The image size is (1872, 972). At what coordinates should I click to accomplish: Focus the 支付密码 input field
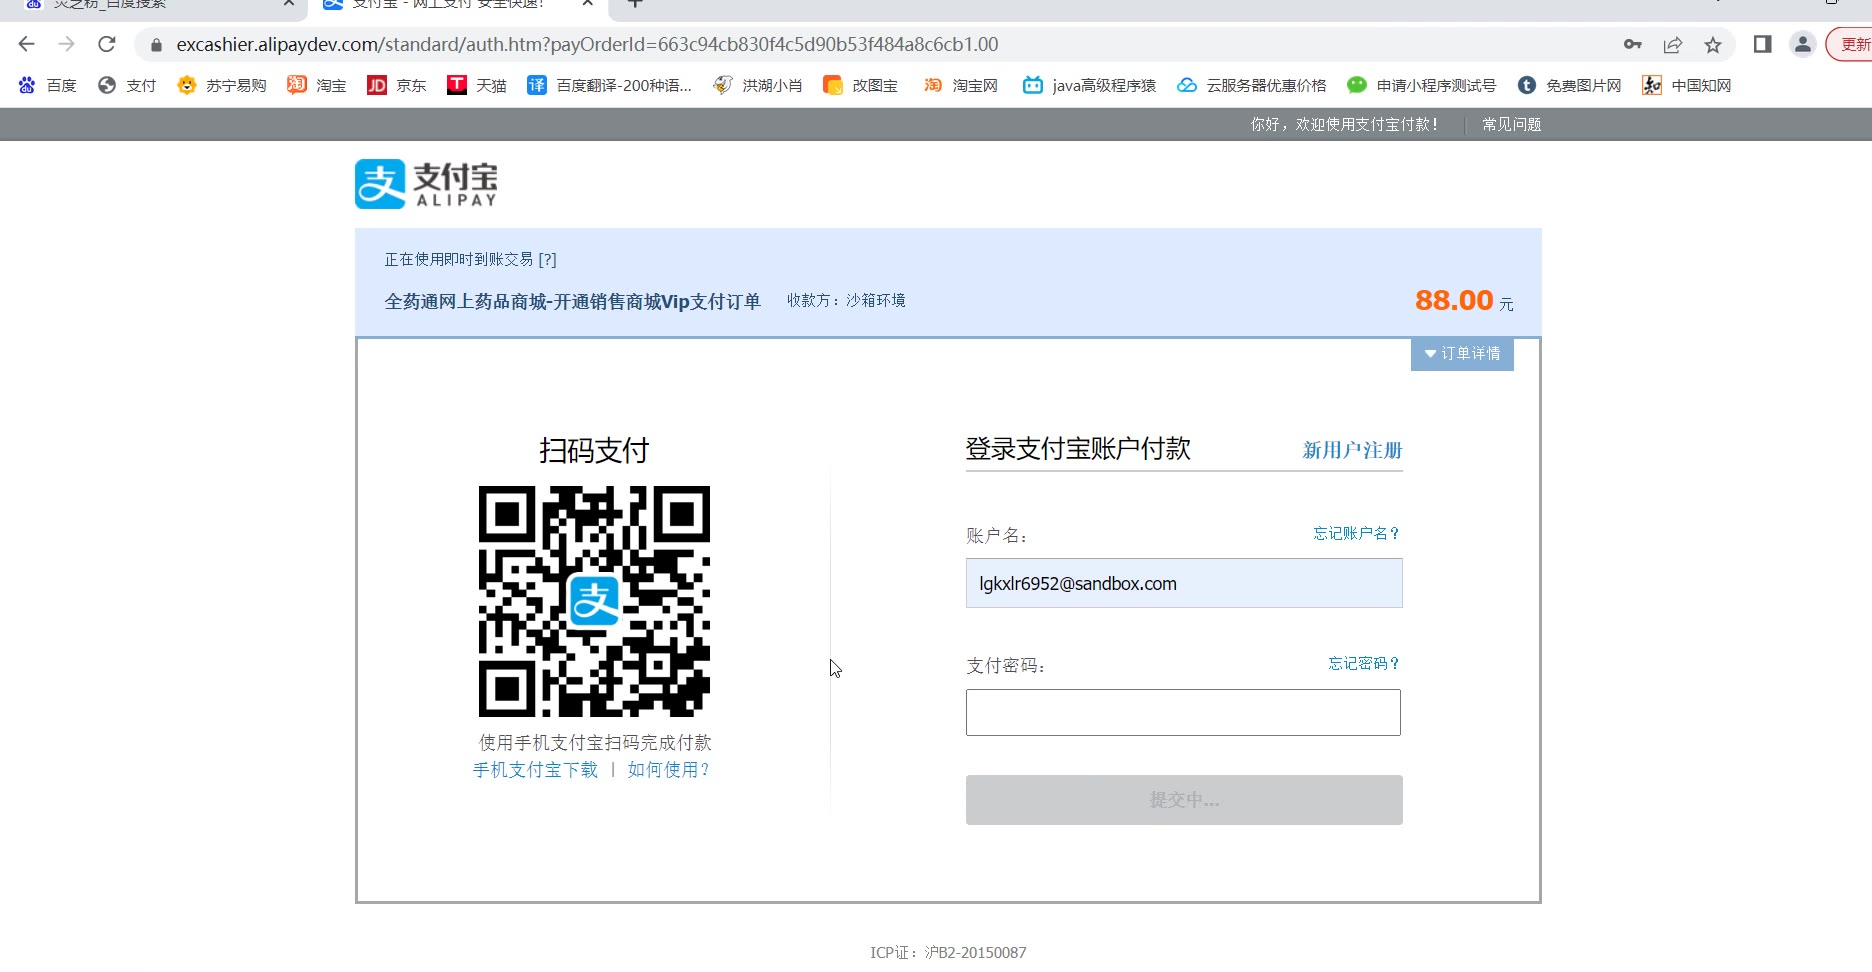pyautogui.click(x=1183, y=712)
